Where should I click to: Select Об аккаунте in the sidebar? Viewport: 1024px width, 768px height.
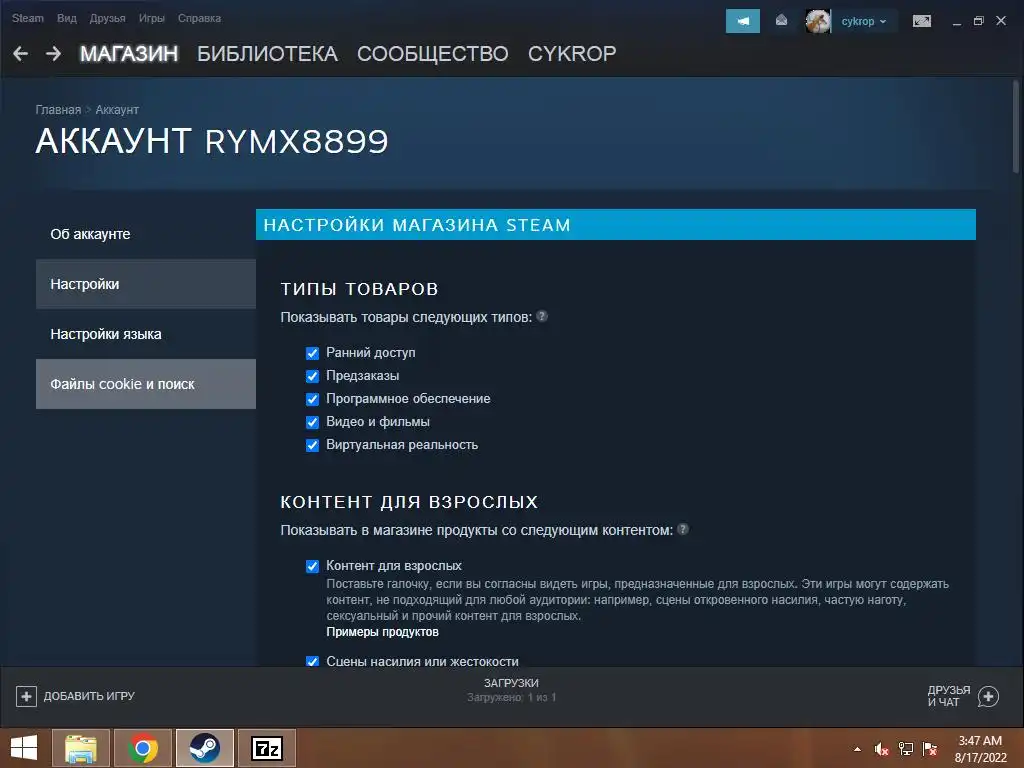(x=146, y=234)
